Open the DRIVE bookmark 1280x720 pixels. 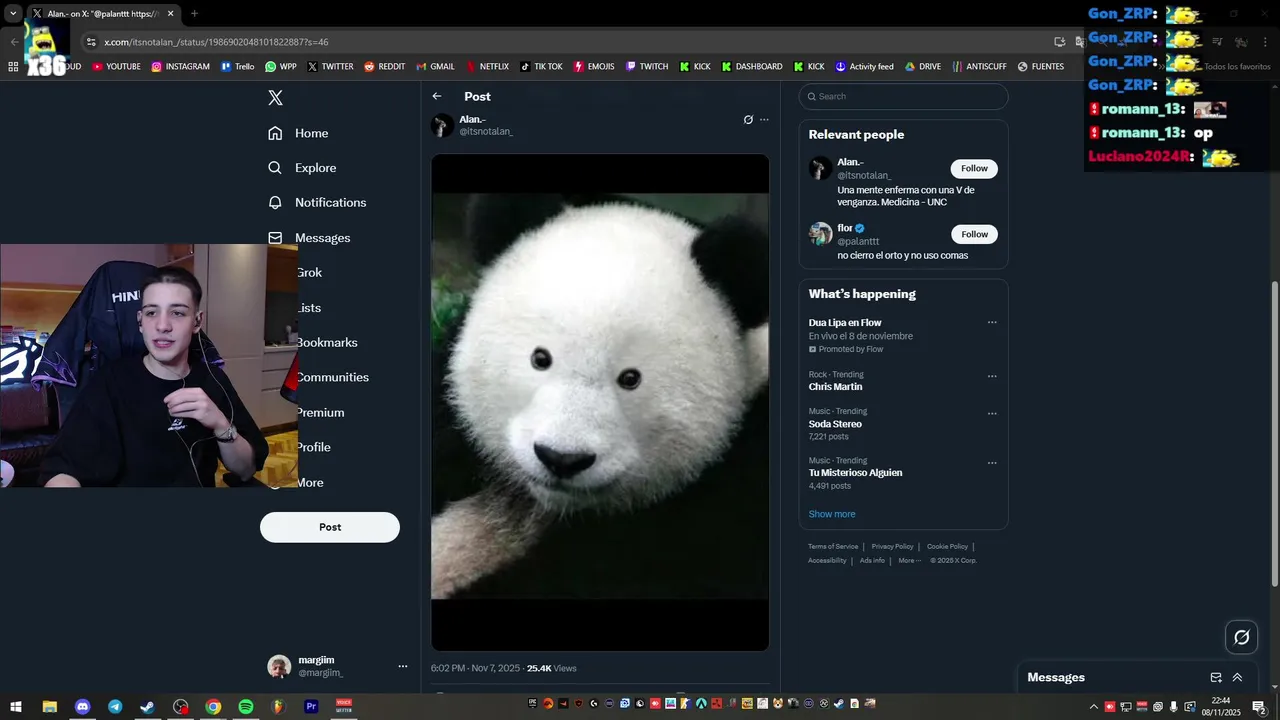[923, 67]
